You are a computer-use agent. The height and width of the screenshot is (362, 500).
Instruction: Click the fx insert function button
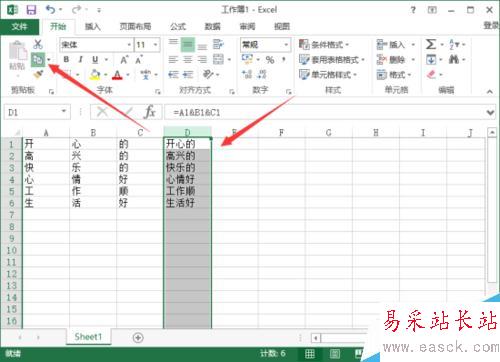150,112
